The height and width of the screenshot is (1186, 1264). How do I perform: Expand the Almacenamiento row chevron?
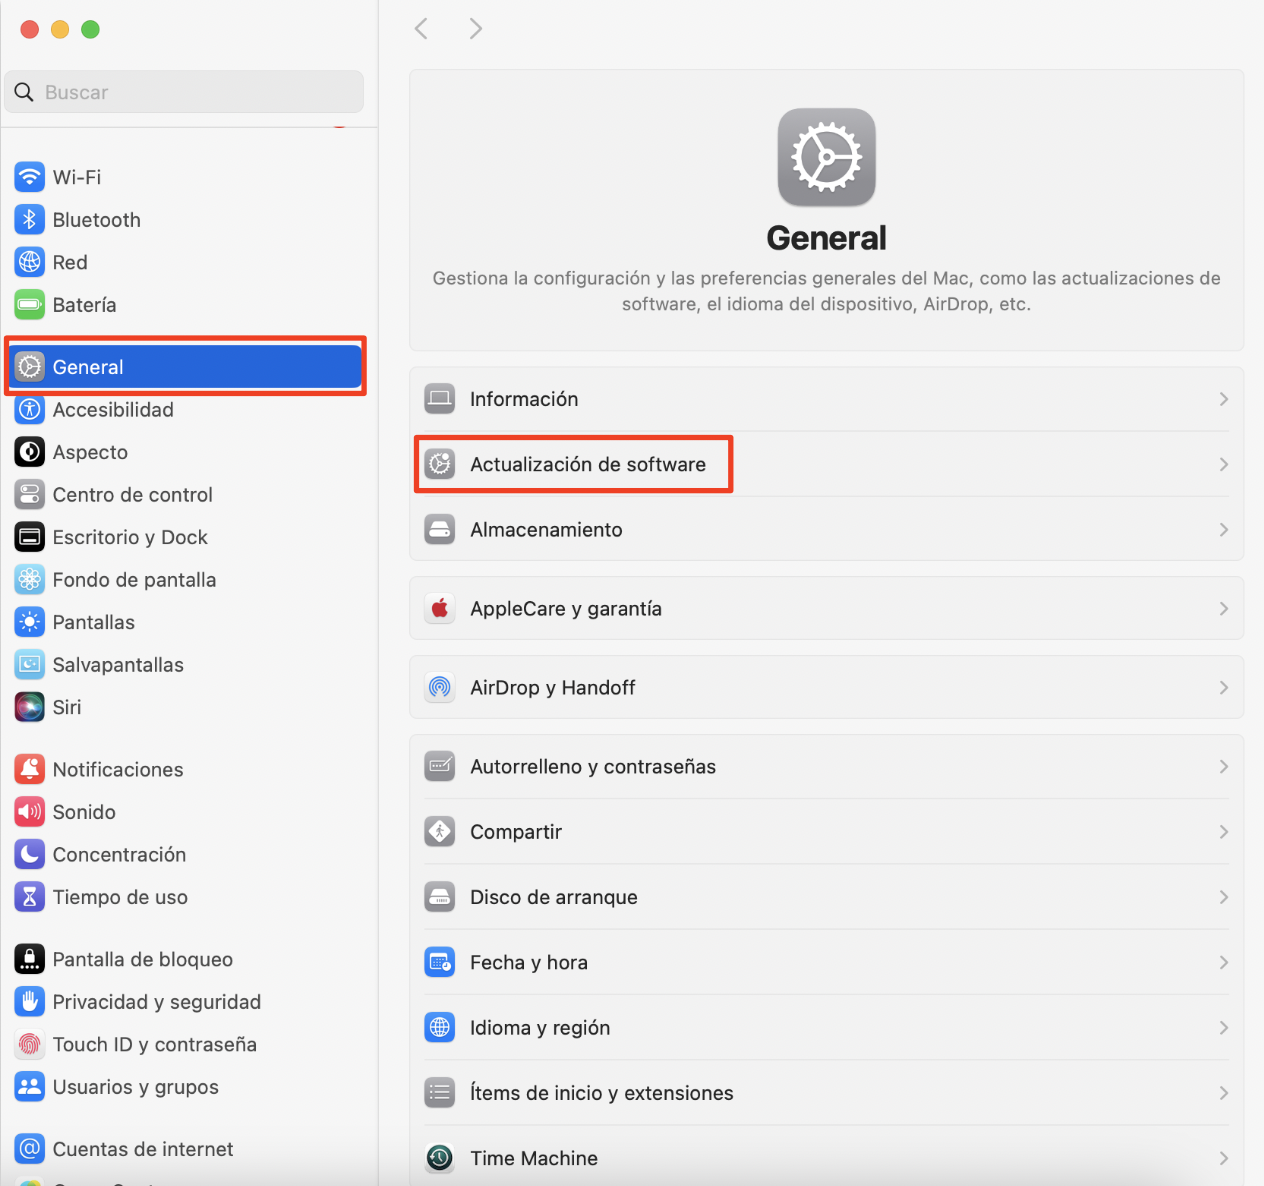[1224, 530]
